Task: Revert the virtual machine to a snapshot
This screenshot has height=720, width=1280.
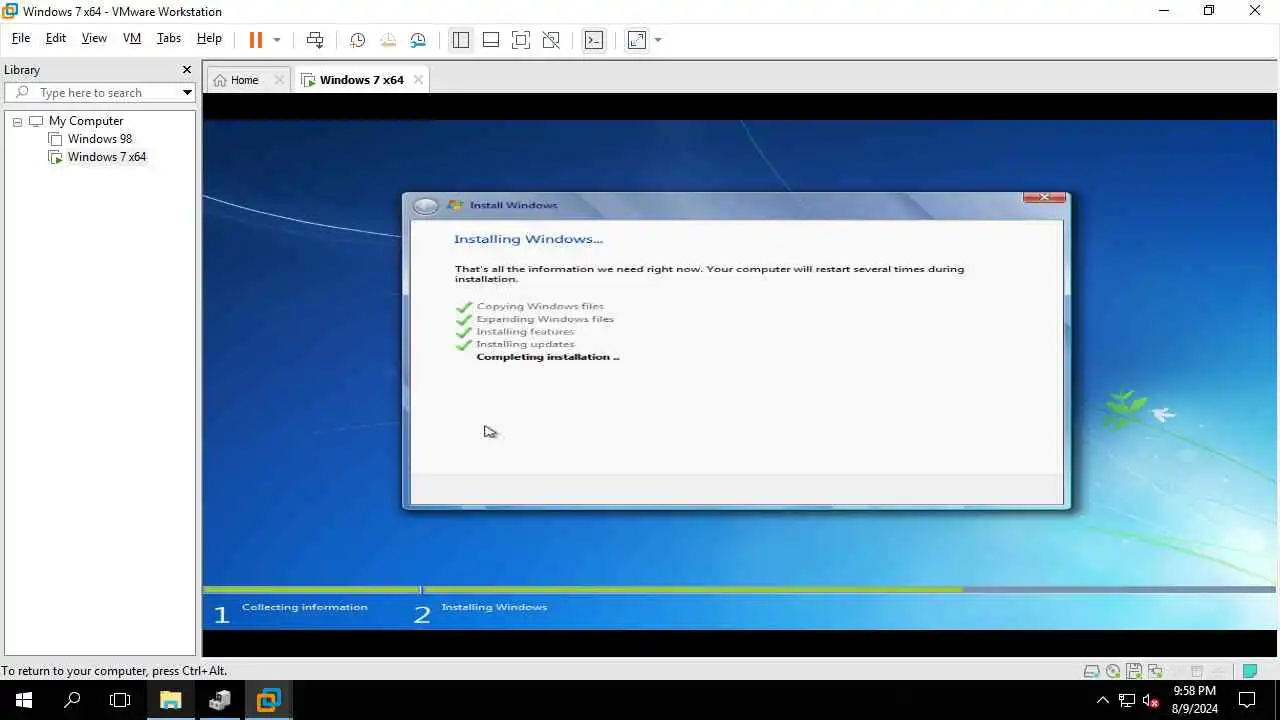Action: tap(388, 40)
